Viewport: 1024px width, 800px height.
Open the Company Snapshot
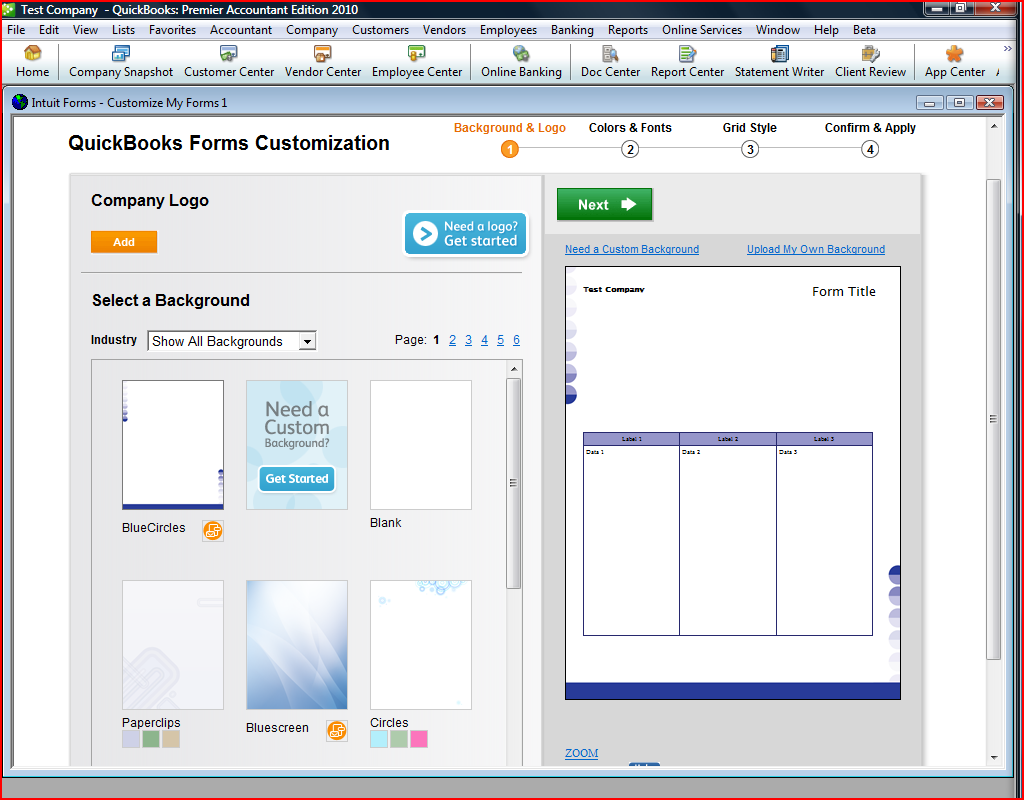click(x=121, y=61)
